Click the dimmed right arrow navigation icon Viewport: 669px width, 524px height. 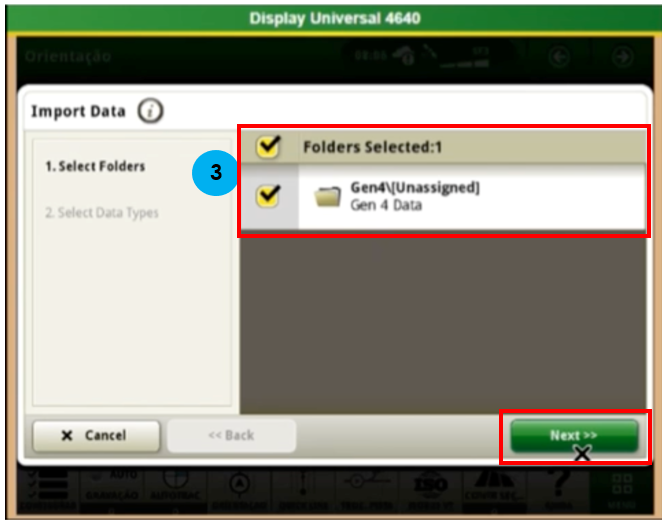pyautogui.click(x=622, y=57)
